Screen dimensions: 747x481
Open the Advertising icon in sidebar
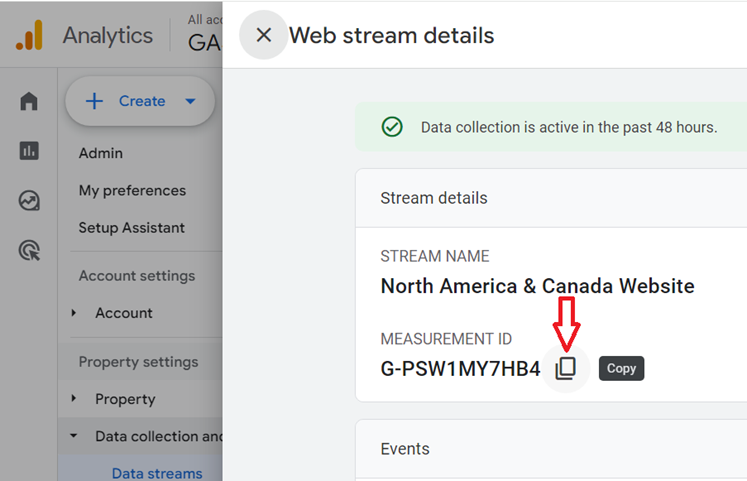29,251
